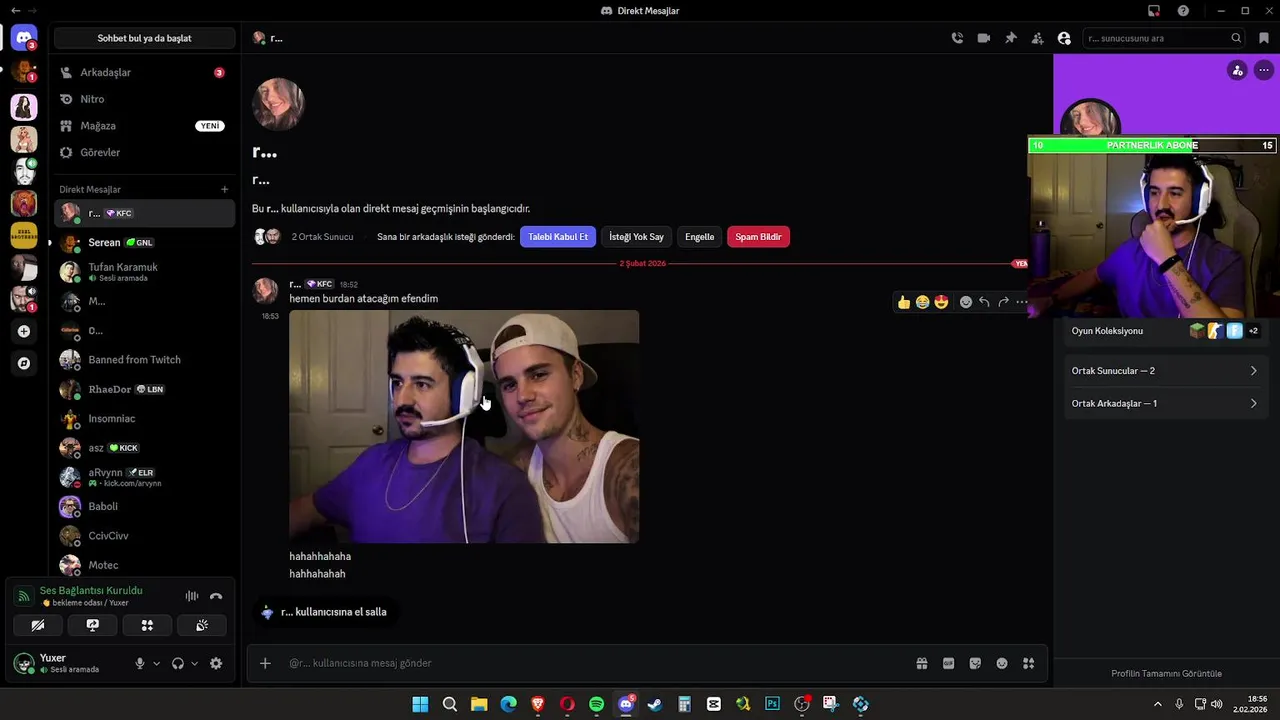
Task: Mute the microphone in the user panel
Action: pos(140,663)
